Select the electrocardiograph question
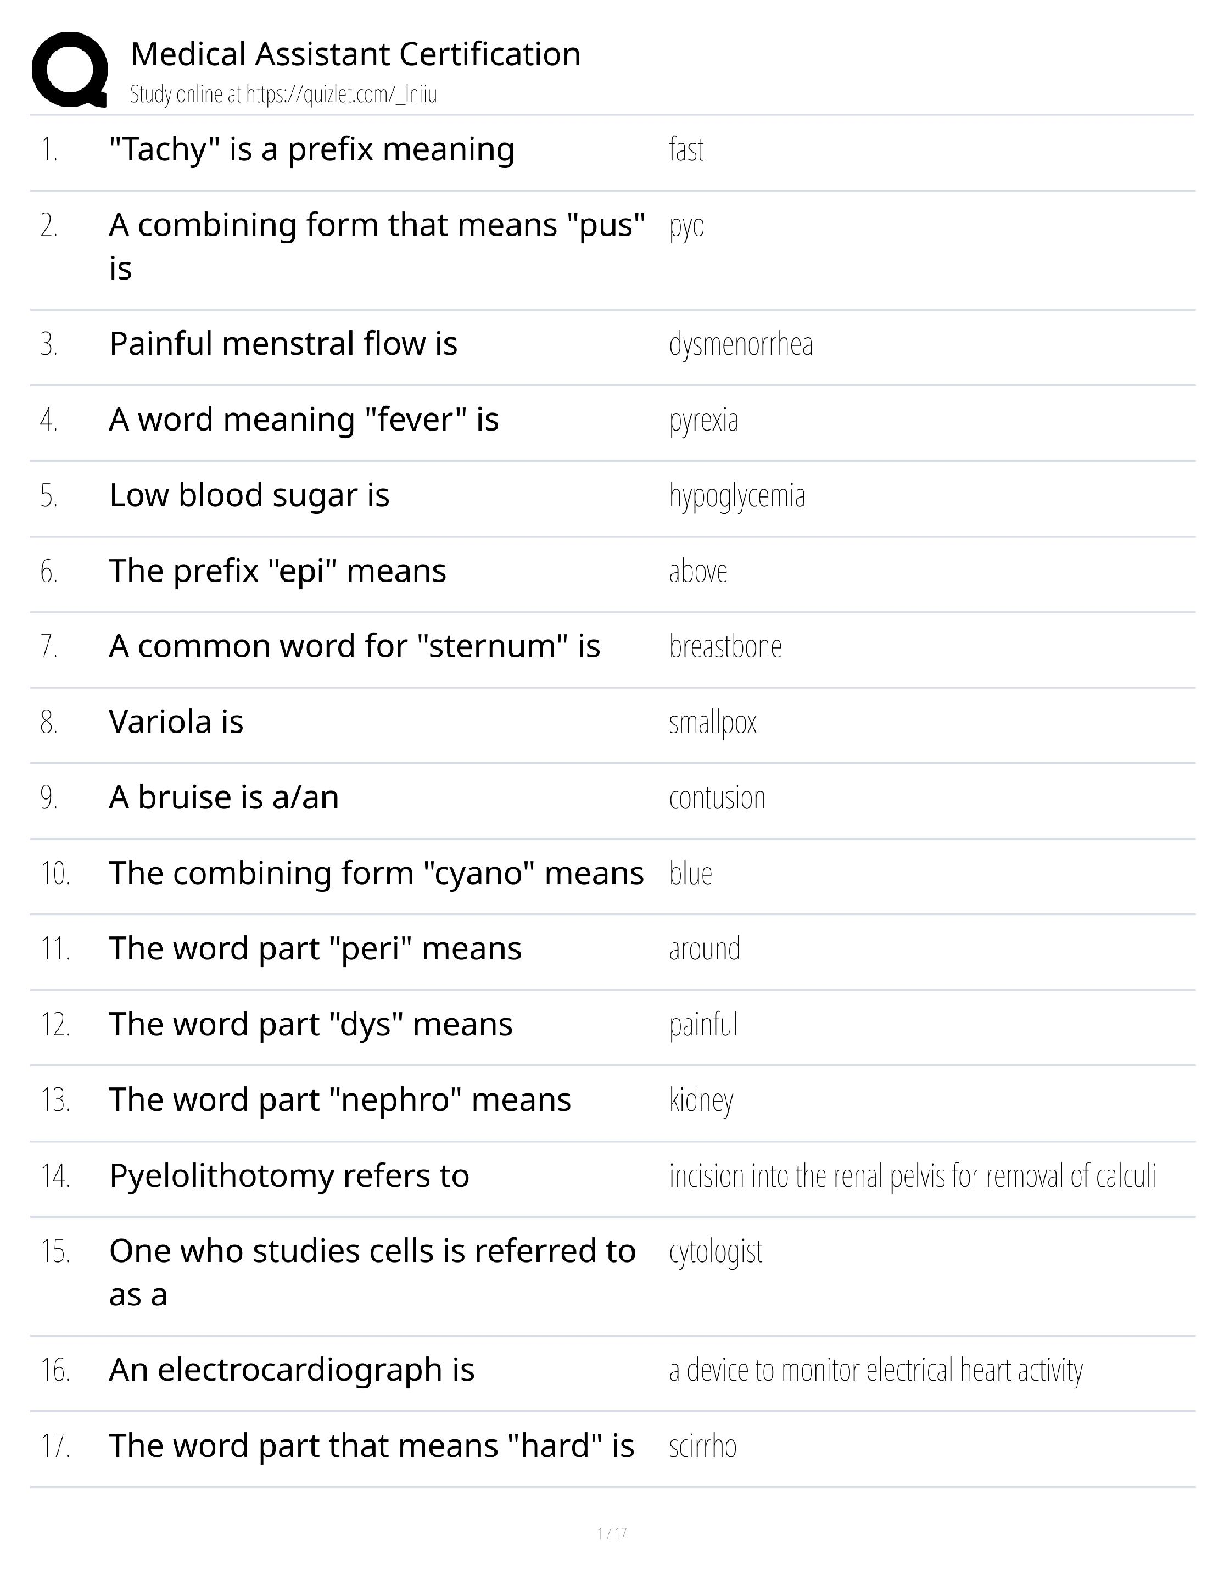The width and height of the screenshot is (1224, 1584). tap(292, 1370)
